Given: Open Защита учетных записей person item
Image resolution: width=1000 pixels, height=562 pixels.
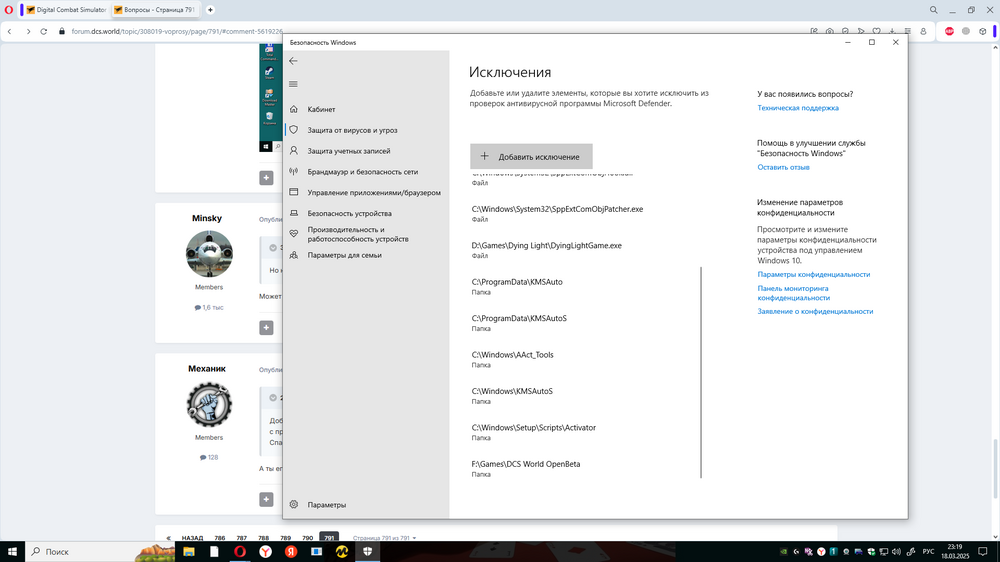Looking at the screenshot, I should [x=348, y=151].
